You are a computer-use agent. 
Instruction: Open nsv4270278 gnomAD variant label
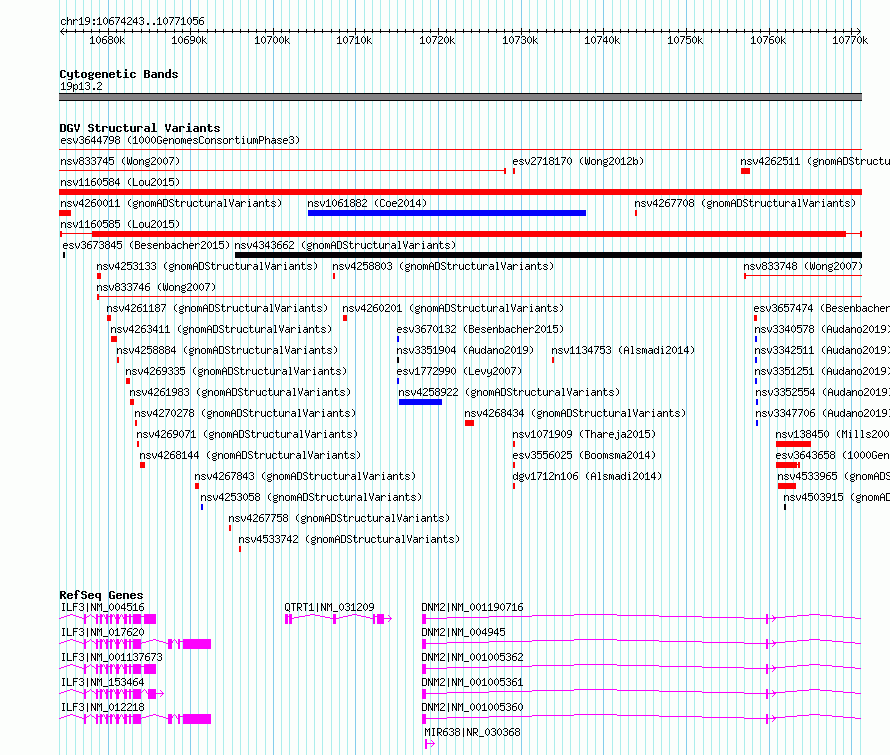245,413
